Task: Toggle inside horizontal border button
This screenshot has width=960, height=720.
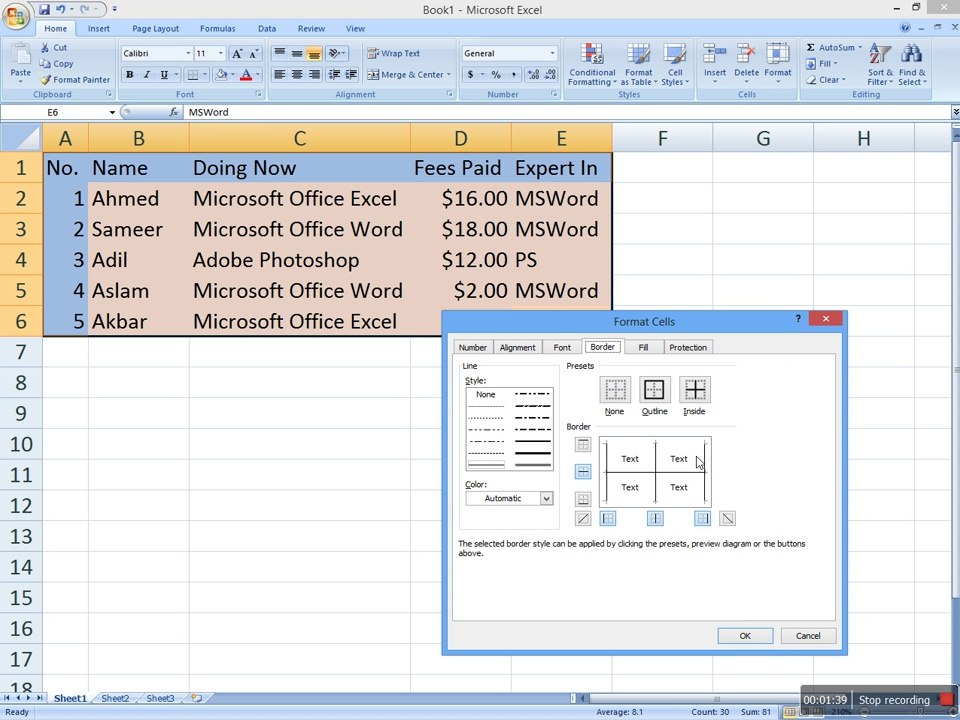Action: pyautogui.click(x=583, y=471)
